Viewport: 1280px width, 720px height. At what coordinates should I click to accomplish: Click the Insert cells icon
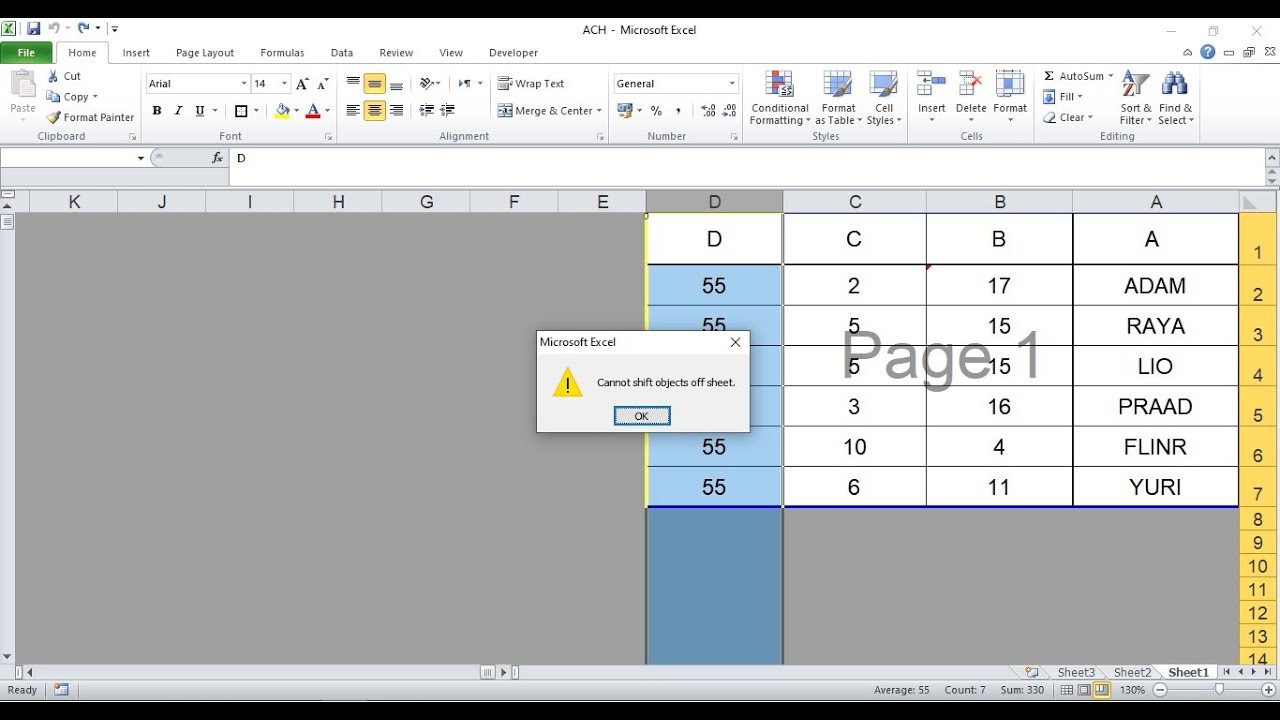pos(932,84)
